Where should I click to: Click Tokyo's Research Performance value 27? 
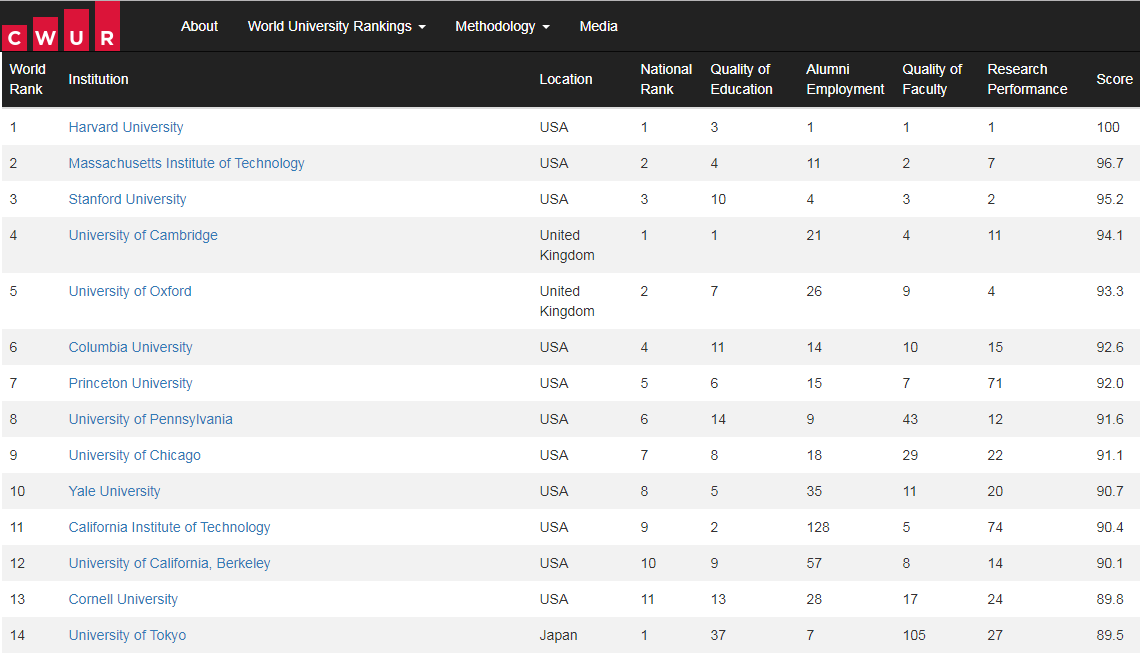click(995, 635)
